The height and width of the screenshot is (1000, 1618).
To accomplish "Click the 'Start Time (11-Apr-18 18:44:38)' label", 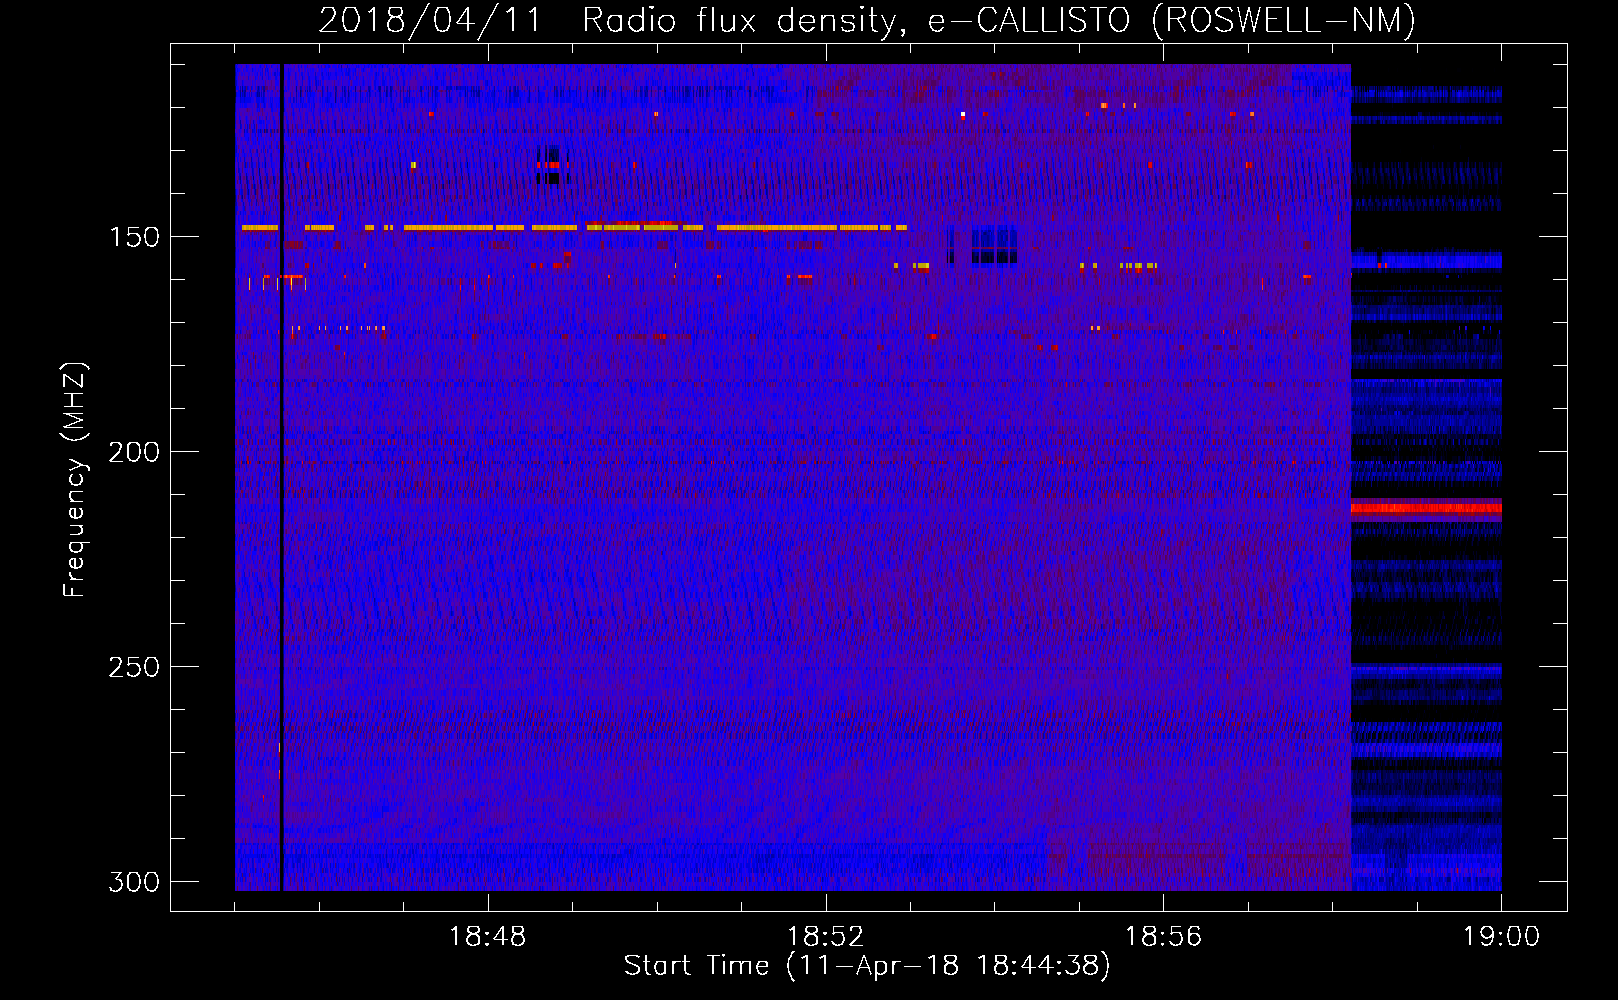I will pos(867,966).
